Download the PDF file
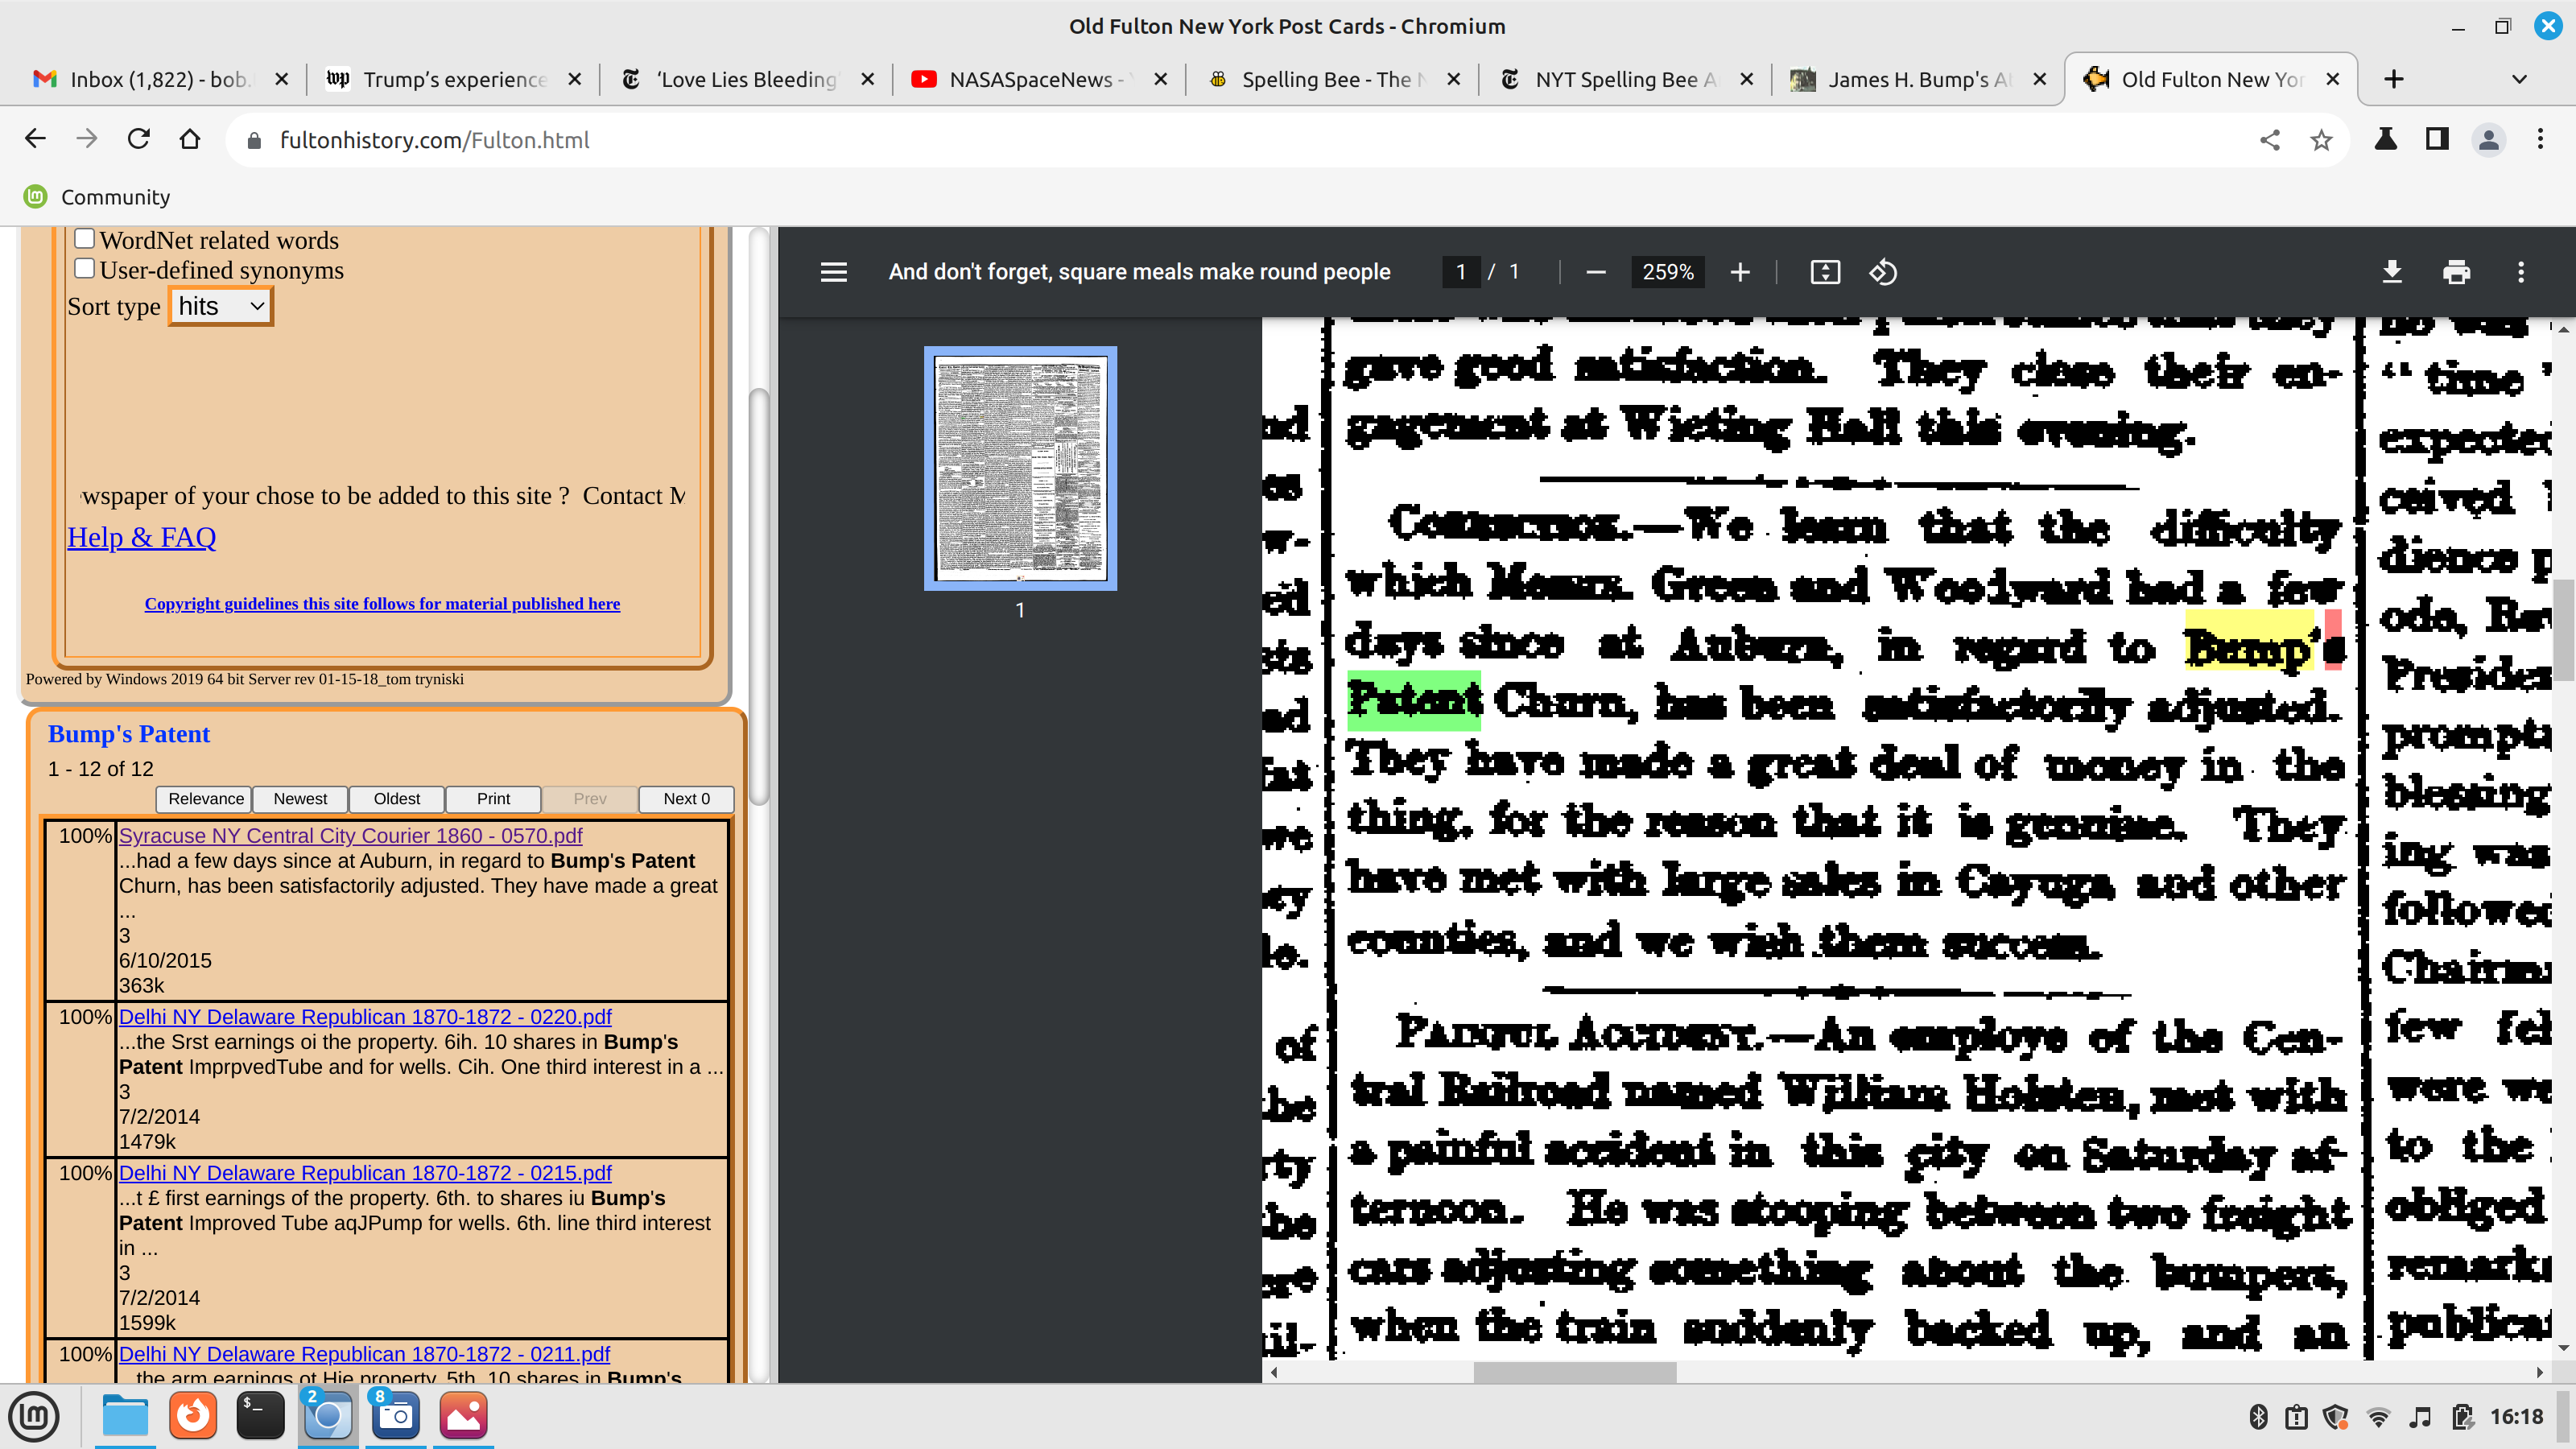Image resolution: width=2576 pixels, height=1449 pixels. pos(2392,272)
